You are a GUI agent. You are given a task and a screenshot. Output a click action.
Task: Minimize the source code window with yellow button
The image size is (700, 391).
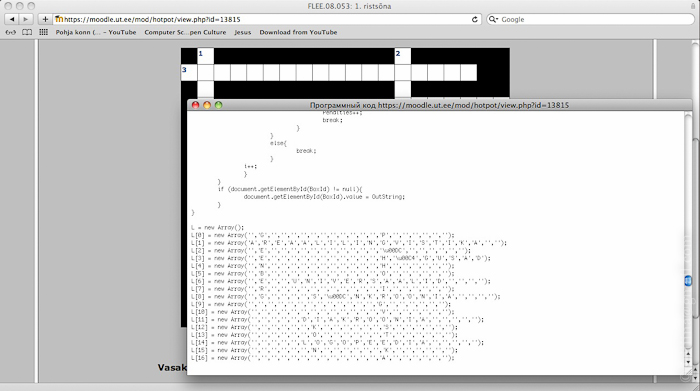click(207, 105)
